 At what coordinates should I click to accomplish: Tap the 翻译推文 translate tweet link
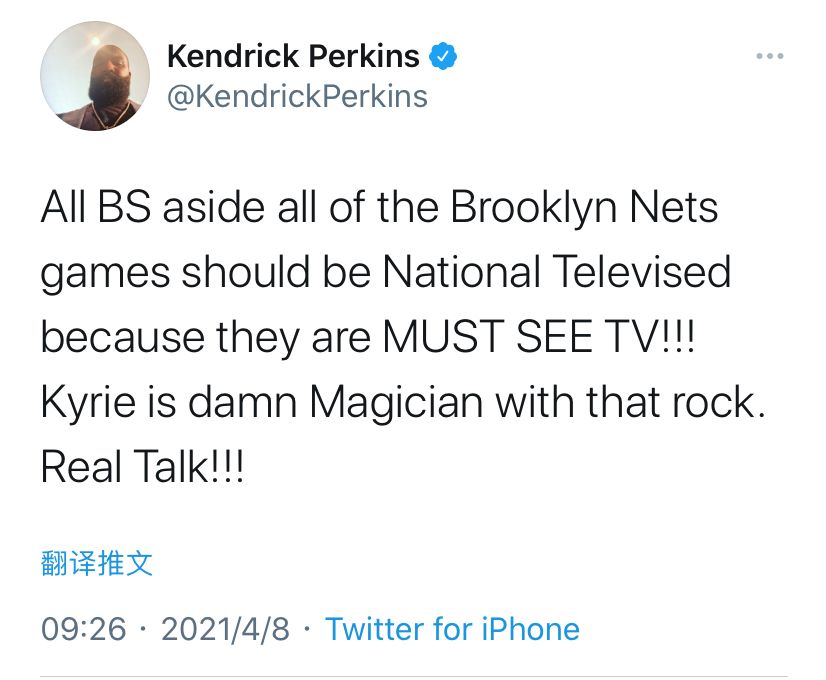[97, 564]
